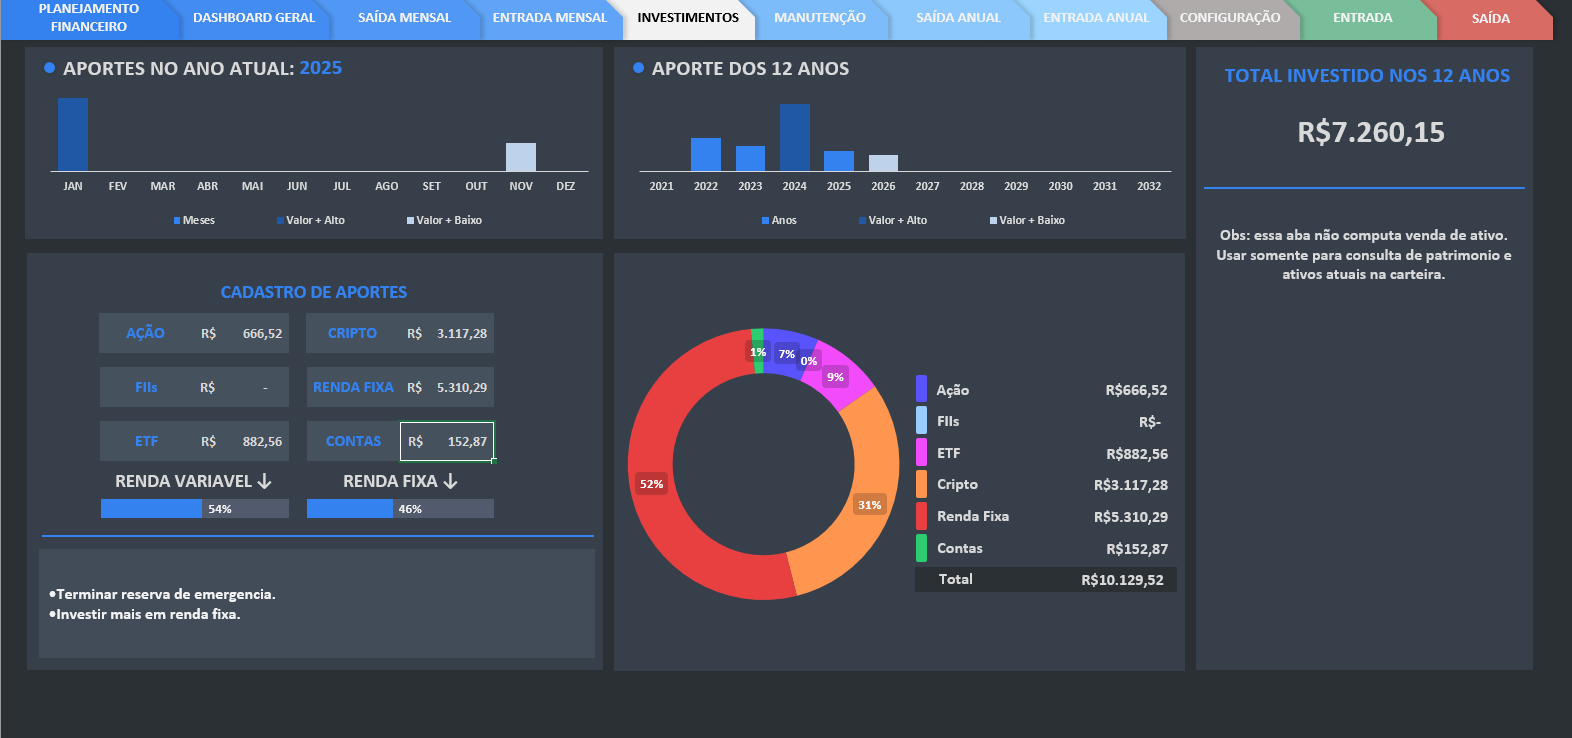
Task: Click the 46% renda fixa progress bar
Action: (400, 509)
